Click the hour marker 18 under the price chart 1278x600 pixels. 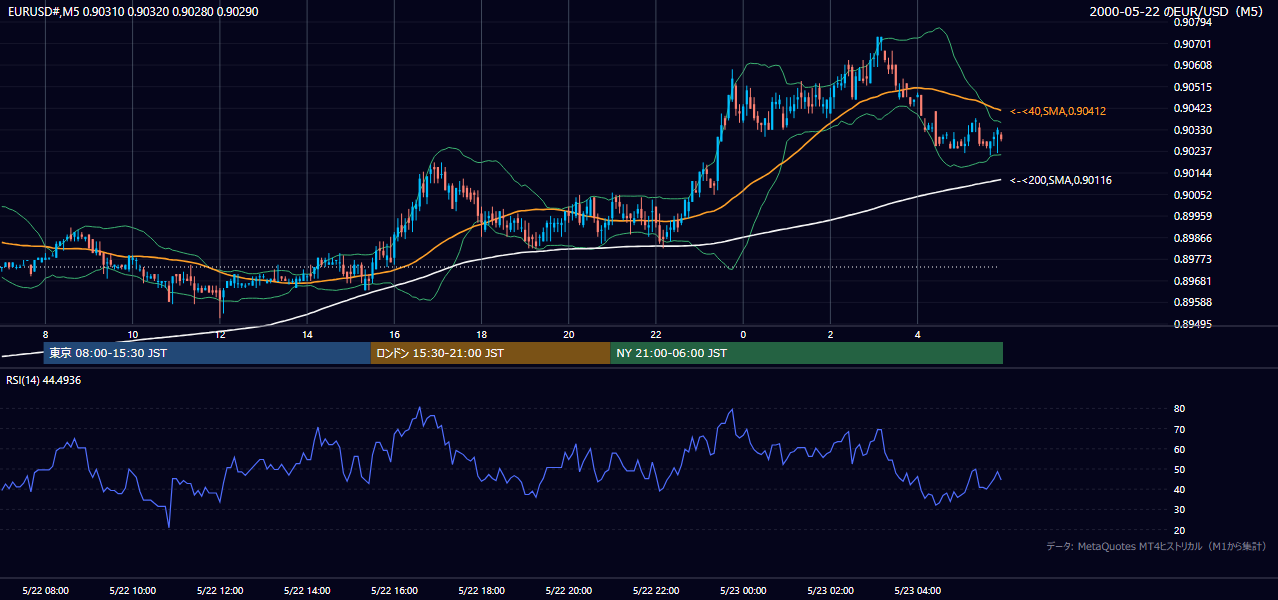[482, 334]
